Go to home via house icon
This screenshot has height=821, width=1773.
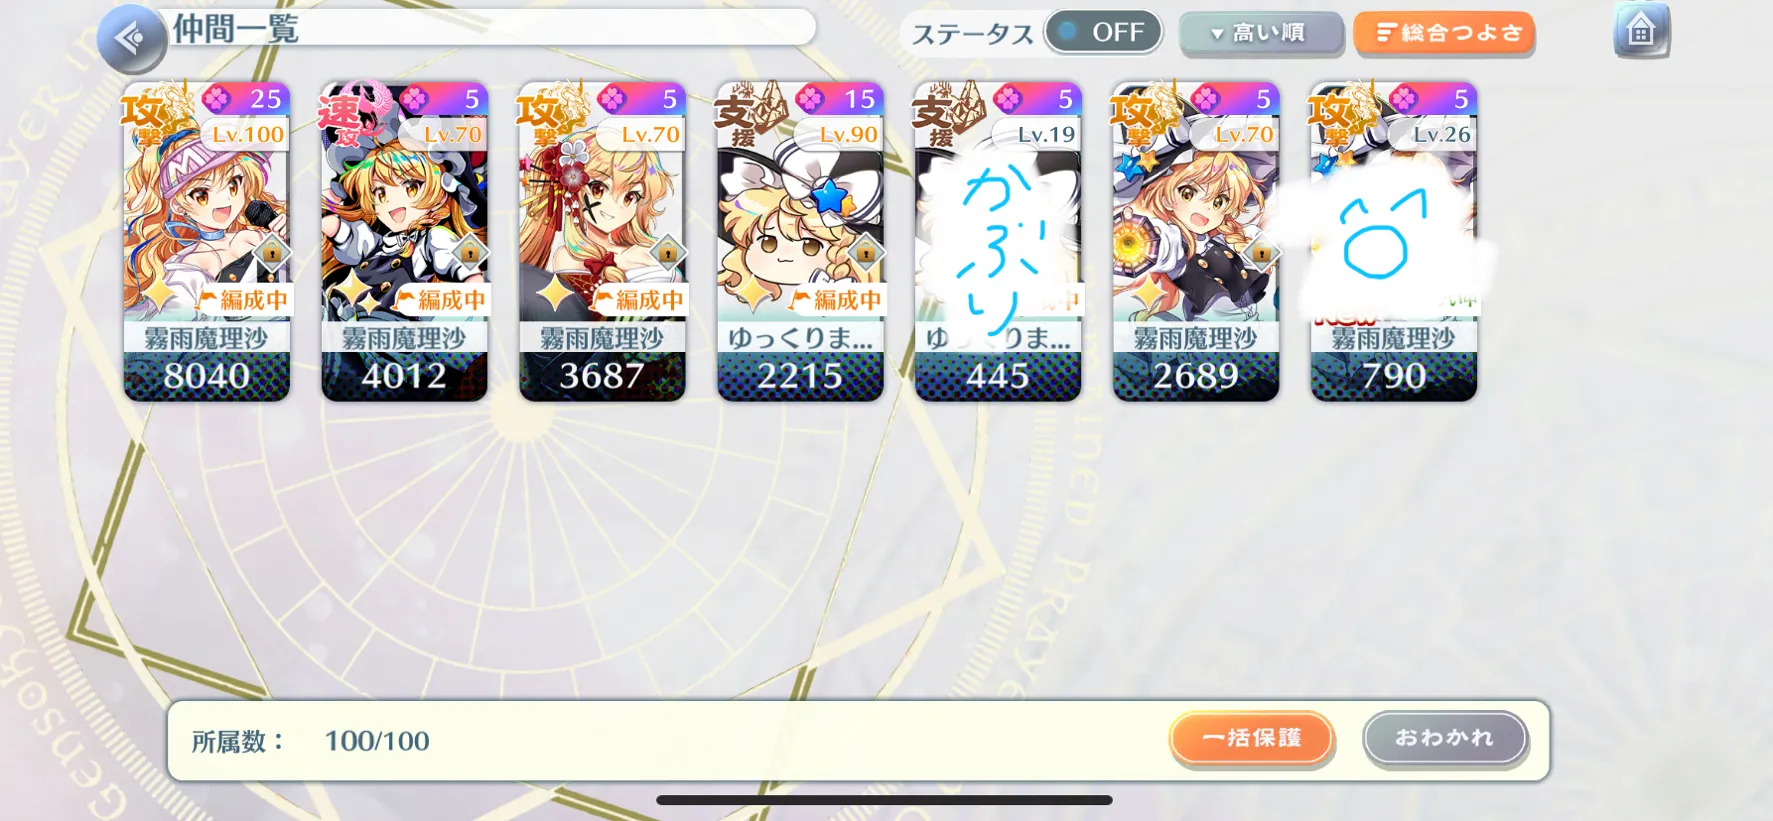(x=1641, y=31)
